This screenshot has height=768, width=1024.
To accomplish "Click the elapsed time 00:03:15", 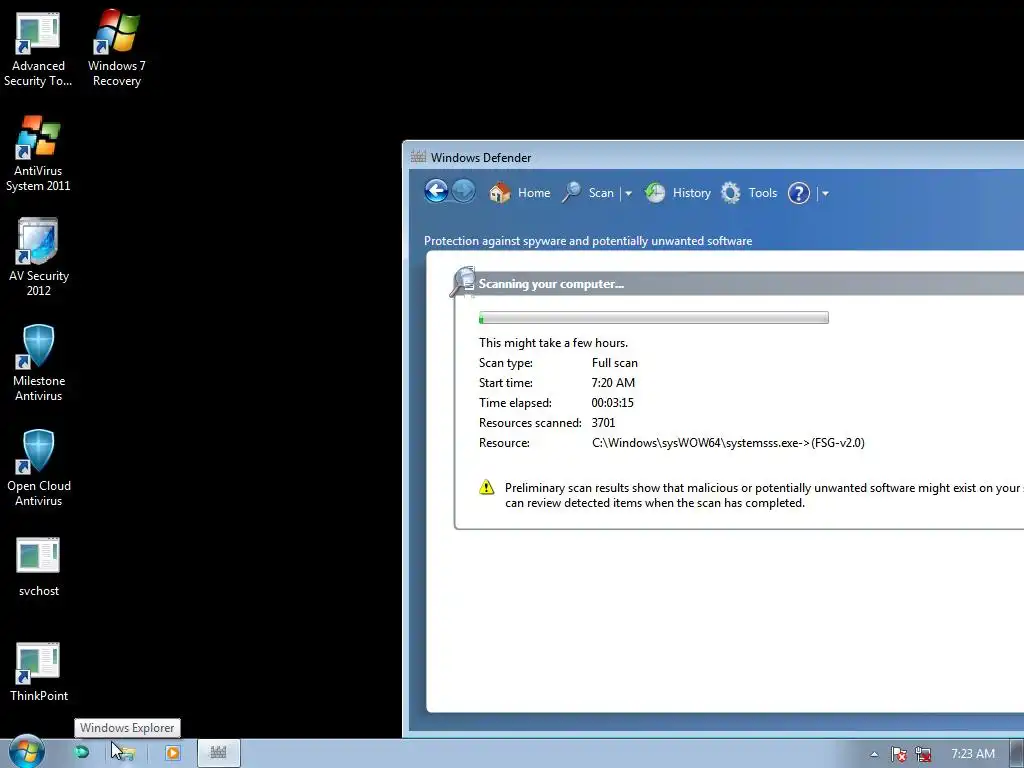I will click(613, 403).
